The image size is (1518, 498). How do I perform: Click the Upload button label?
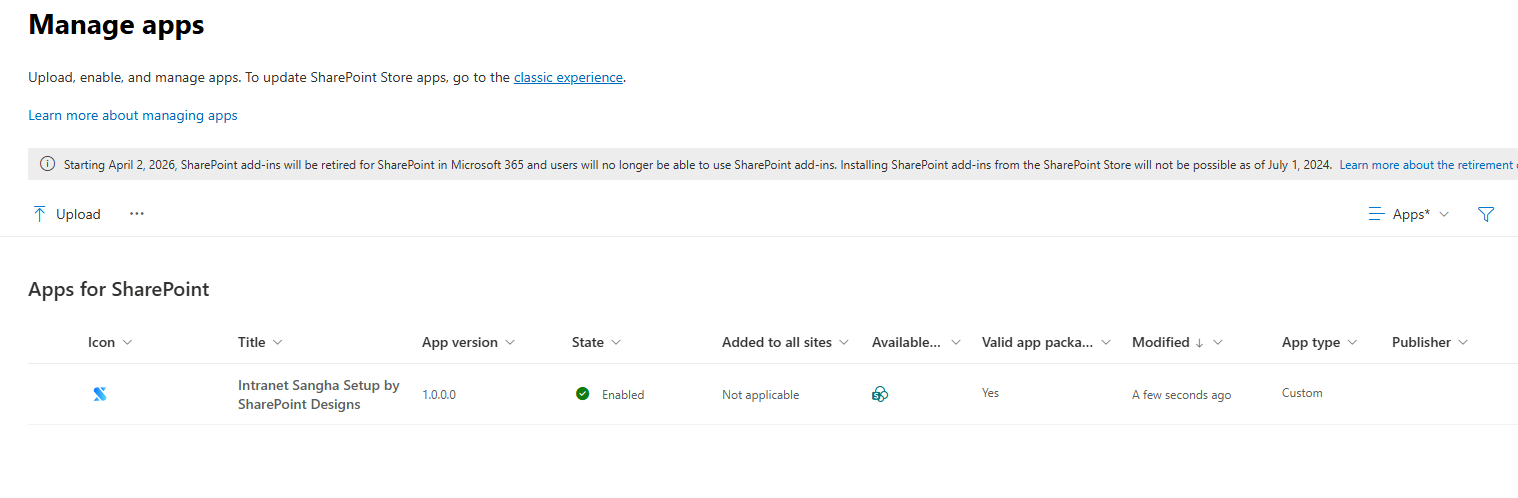pos(78,214)
